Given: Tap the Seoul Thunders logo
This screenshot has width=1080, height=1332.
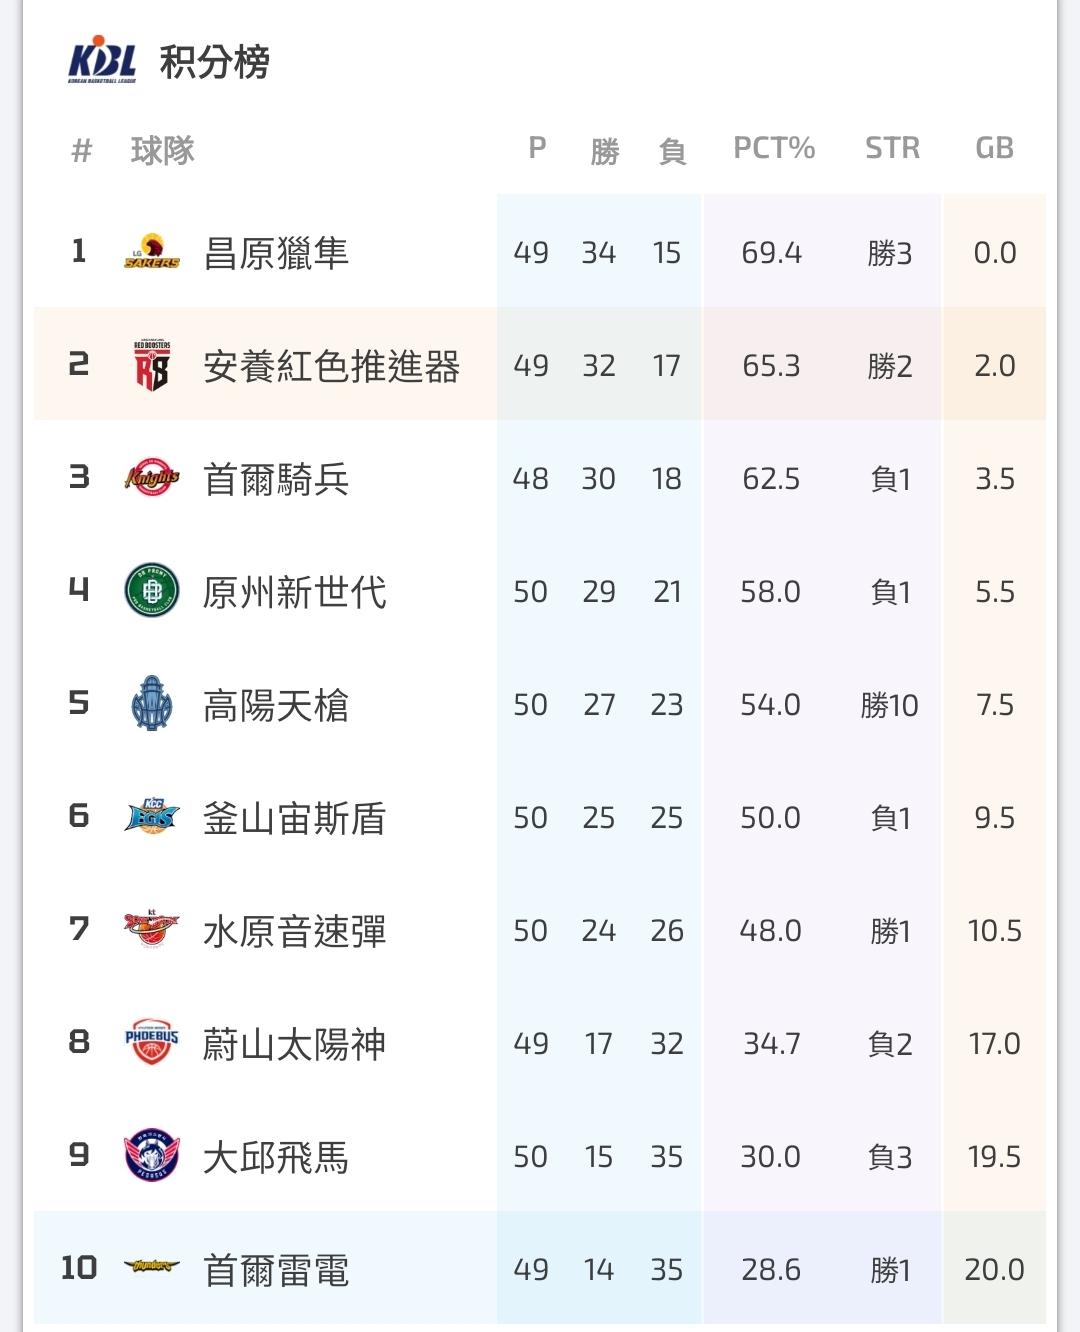Looking at the screenshot, I should 152,1268.
